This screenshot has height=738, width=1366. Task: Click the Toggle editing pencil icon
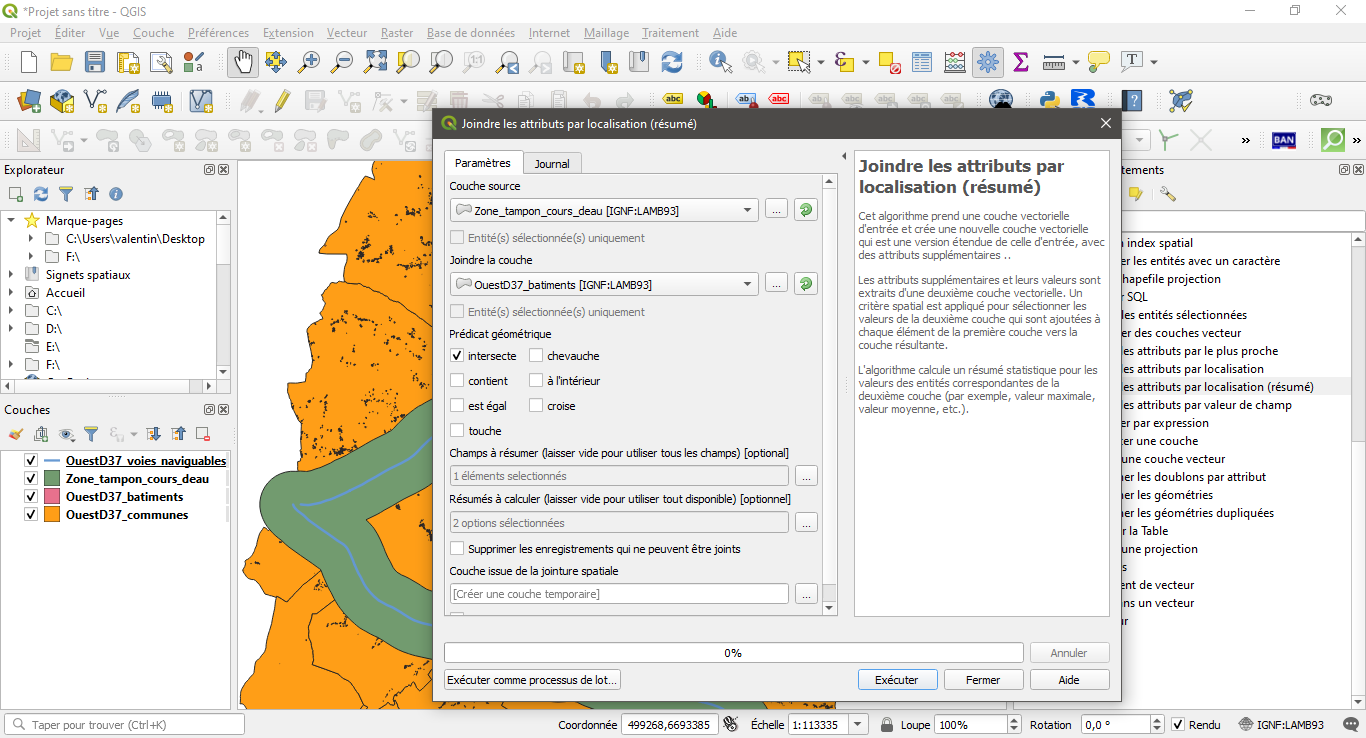coord(283,100)
